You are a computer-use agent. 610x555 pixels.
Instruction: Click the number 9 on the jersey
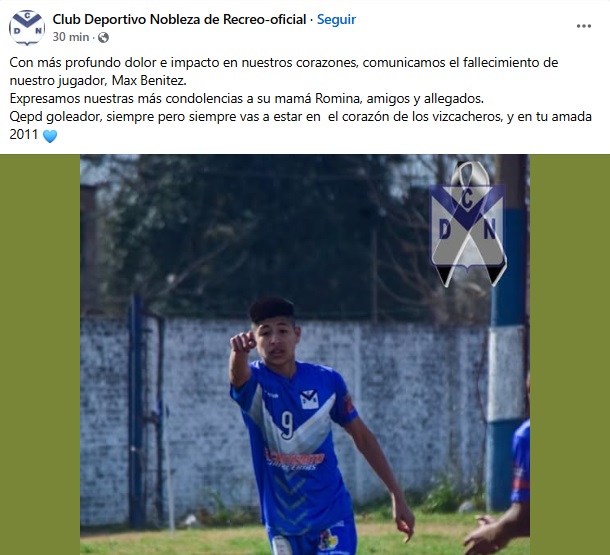(287, 425)
